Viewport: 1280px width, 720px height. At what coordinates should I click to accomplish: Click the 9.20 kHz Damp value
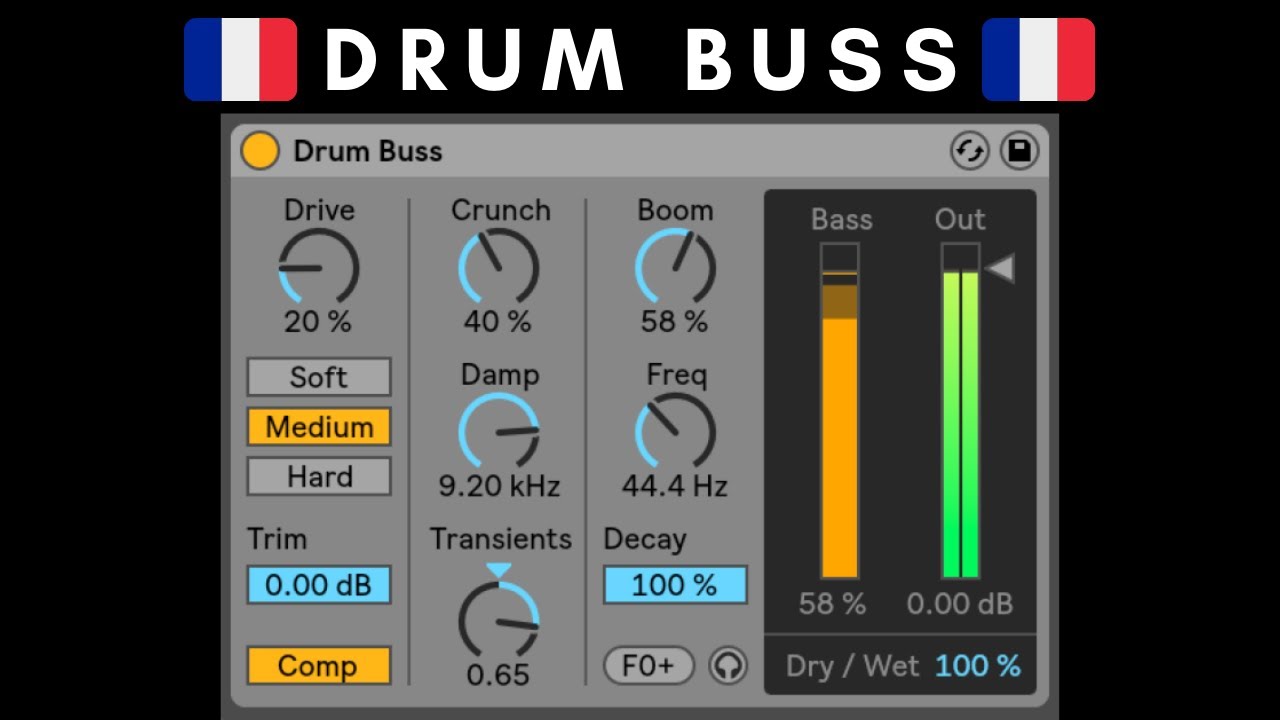(499, 486)
